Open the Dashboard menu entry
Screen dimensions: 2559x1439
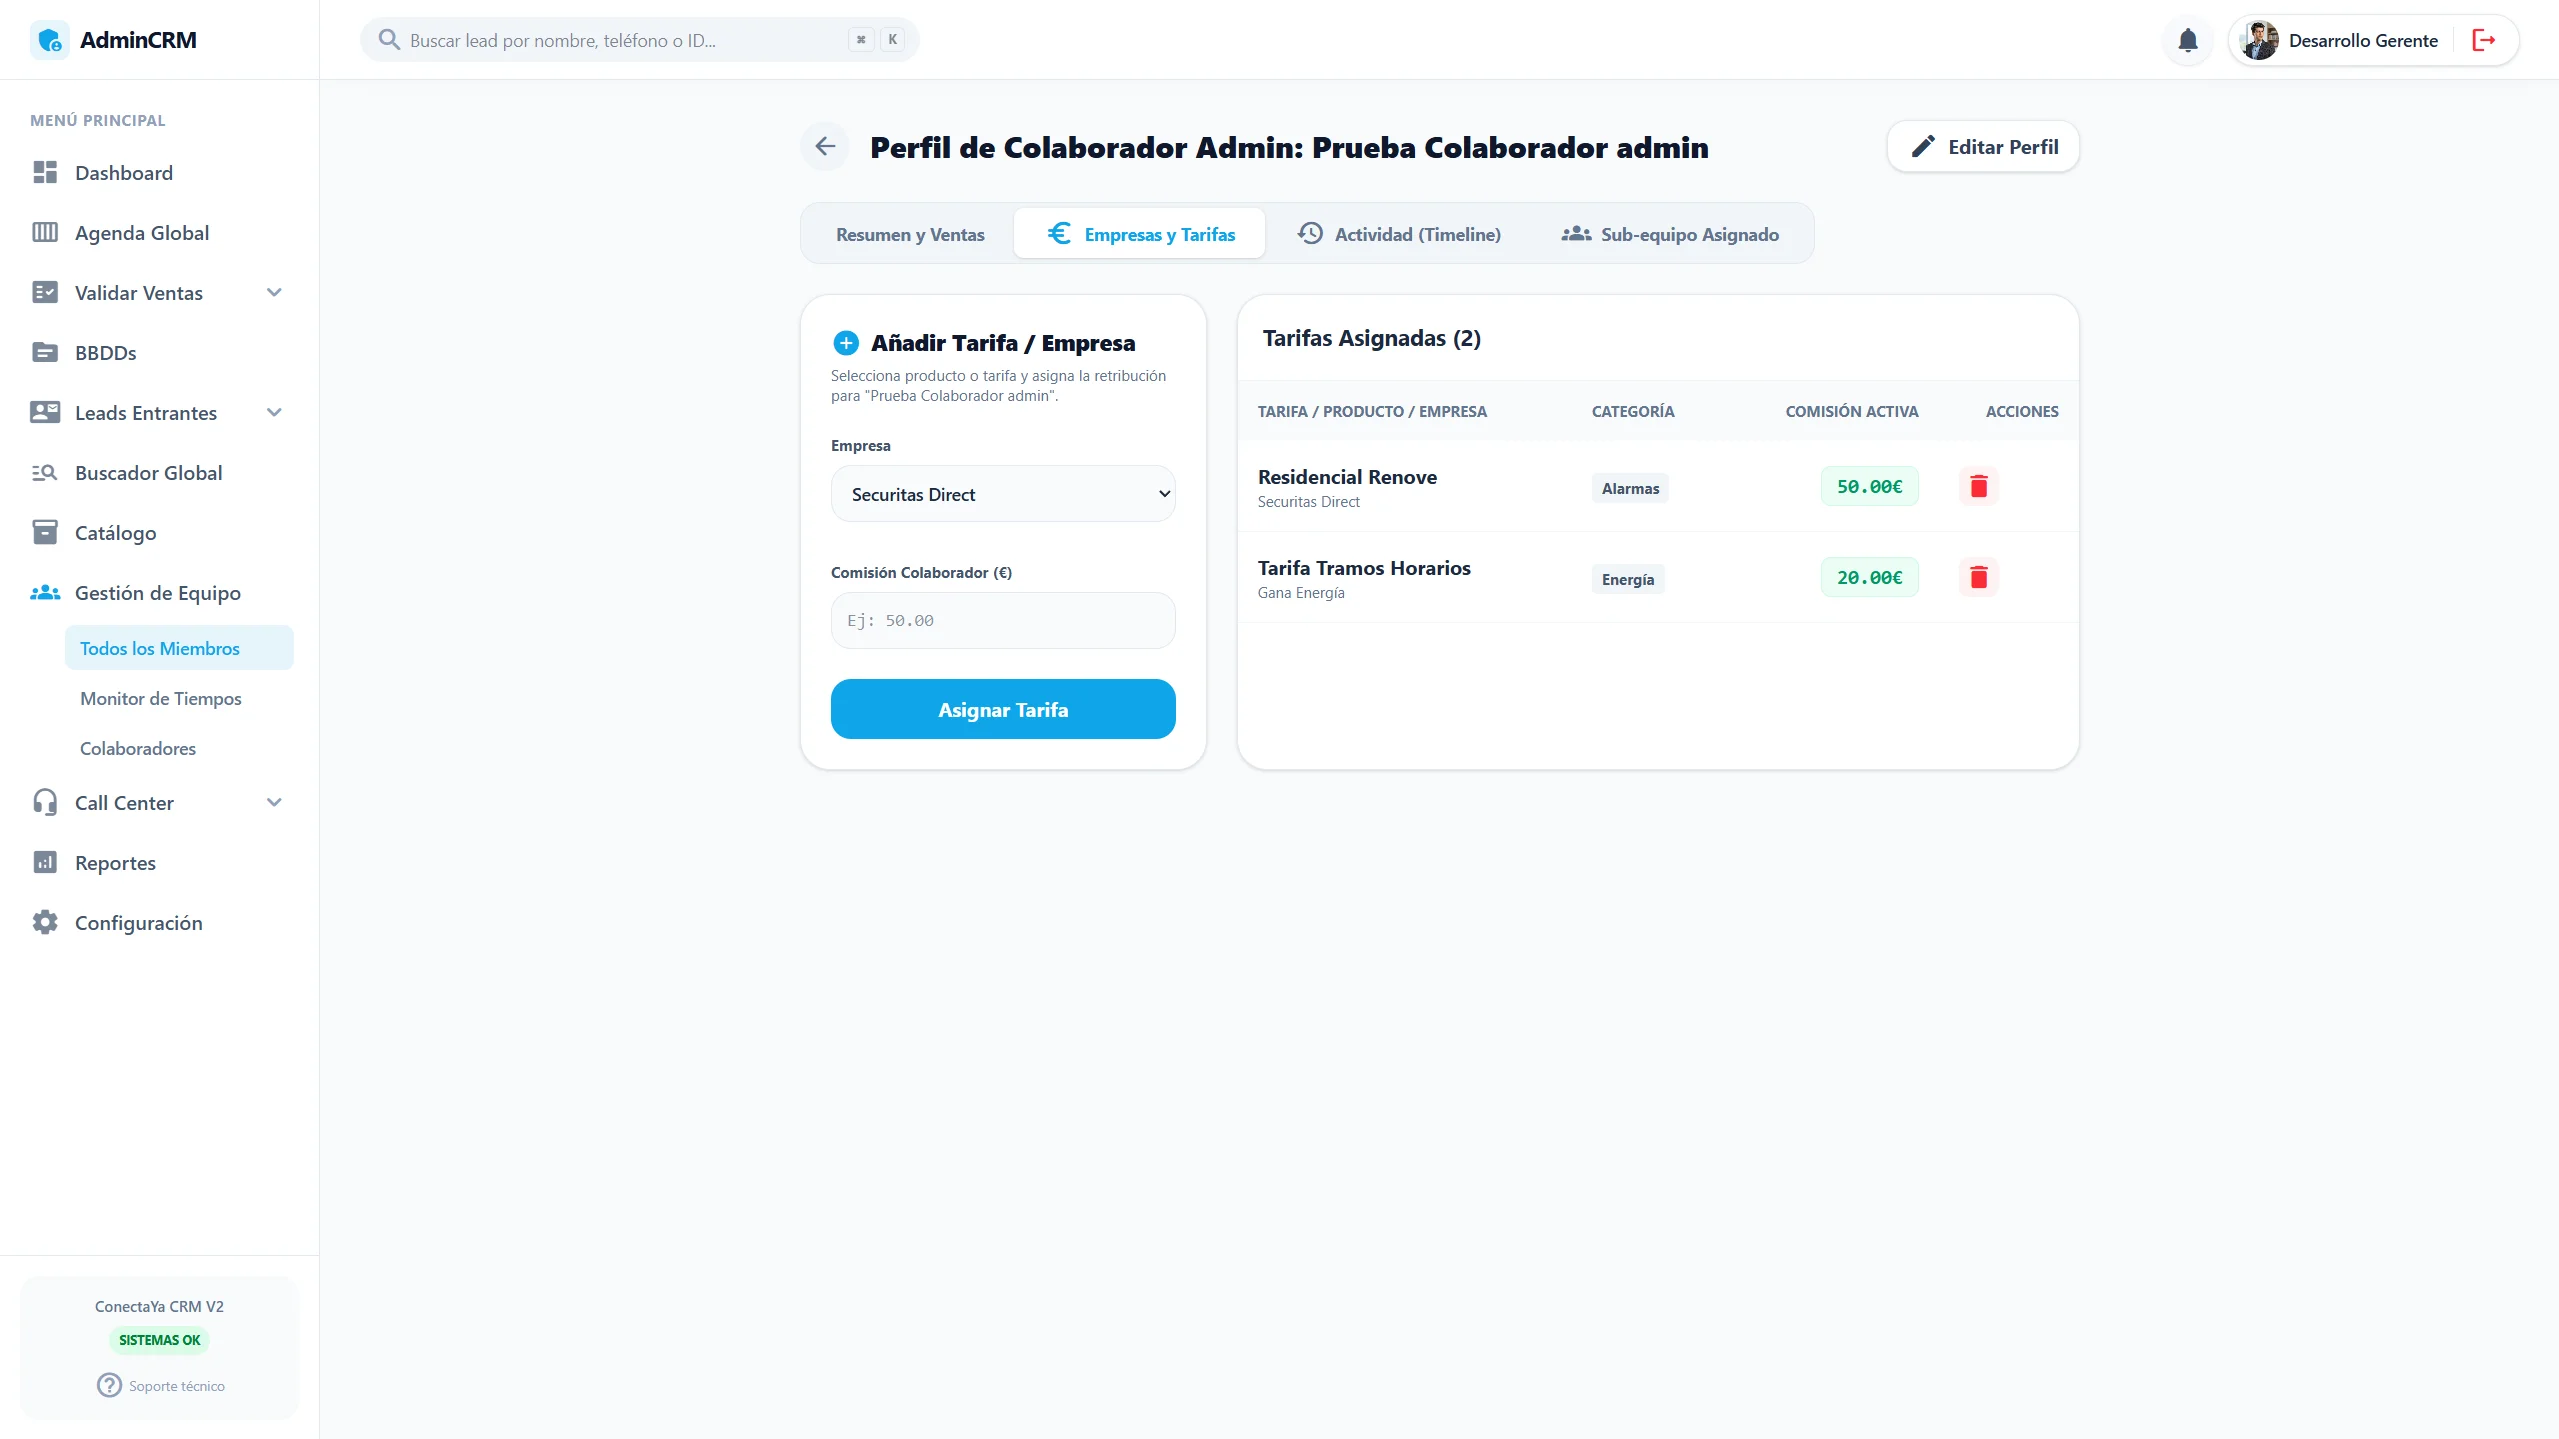(160, 172)
